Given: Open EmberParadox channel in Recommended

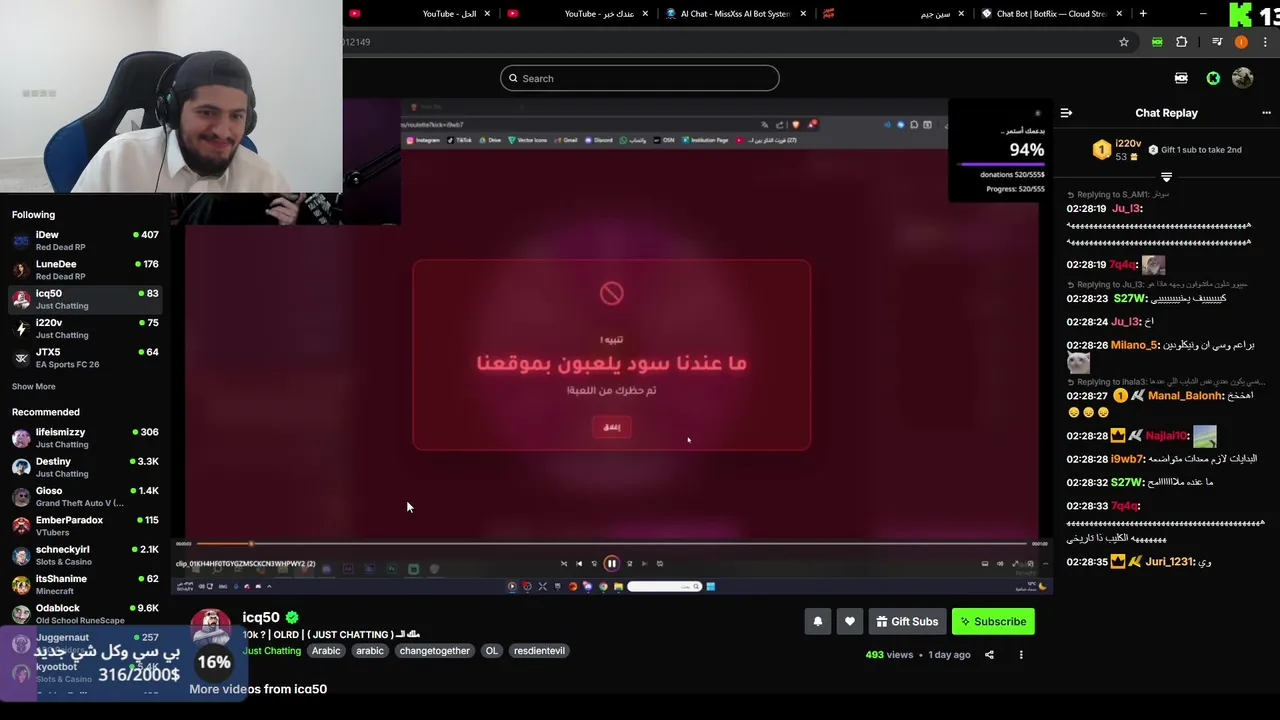Looking at the screenshot, I should 85,526.
